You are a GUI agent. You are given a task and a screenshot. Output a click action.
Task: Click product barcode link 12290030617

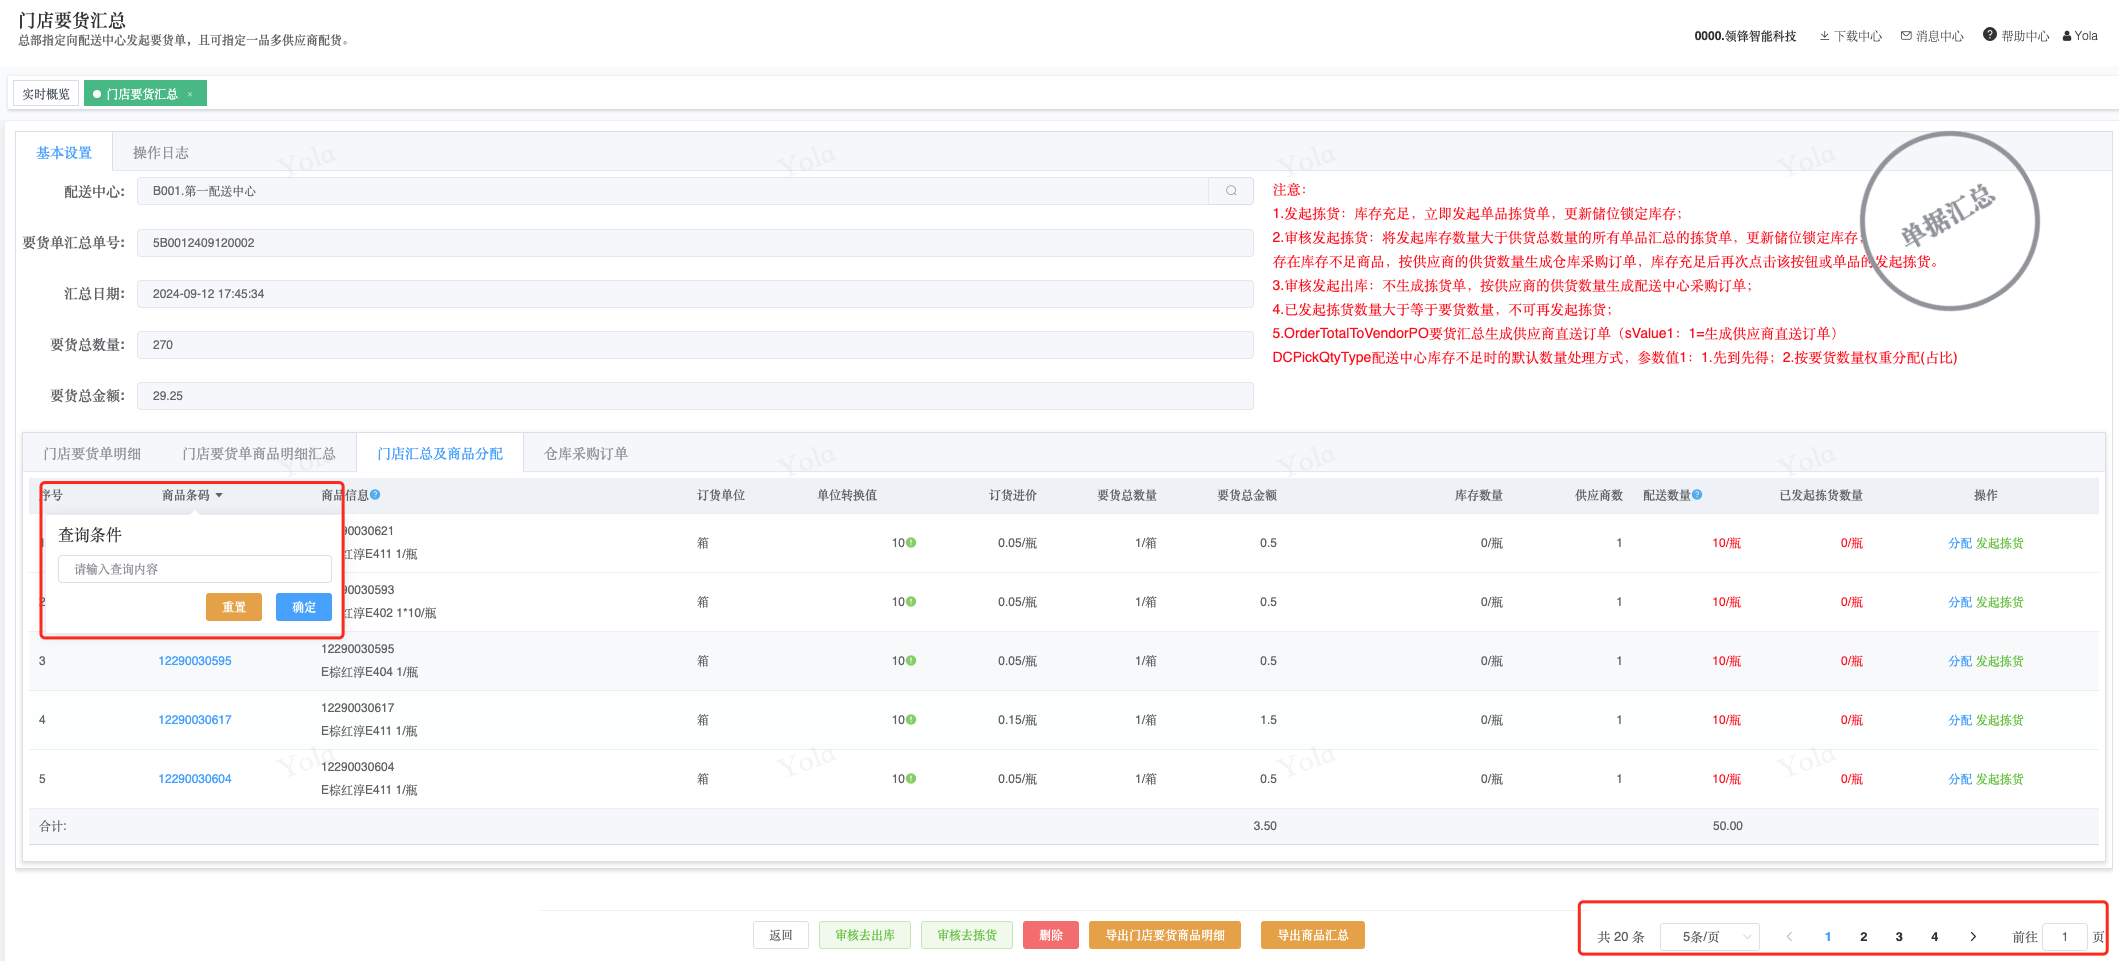(195, 720)
